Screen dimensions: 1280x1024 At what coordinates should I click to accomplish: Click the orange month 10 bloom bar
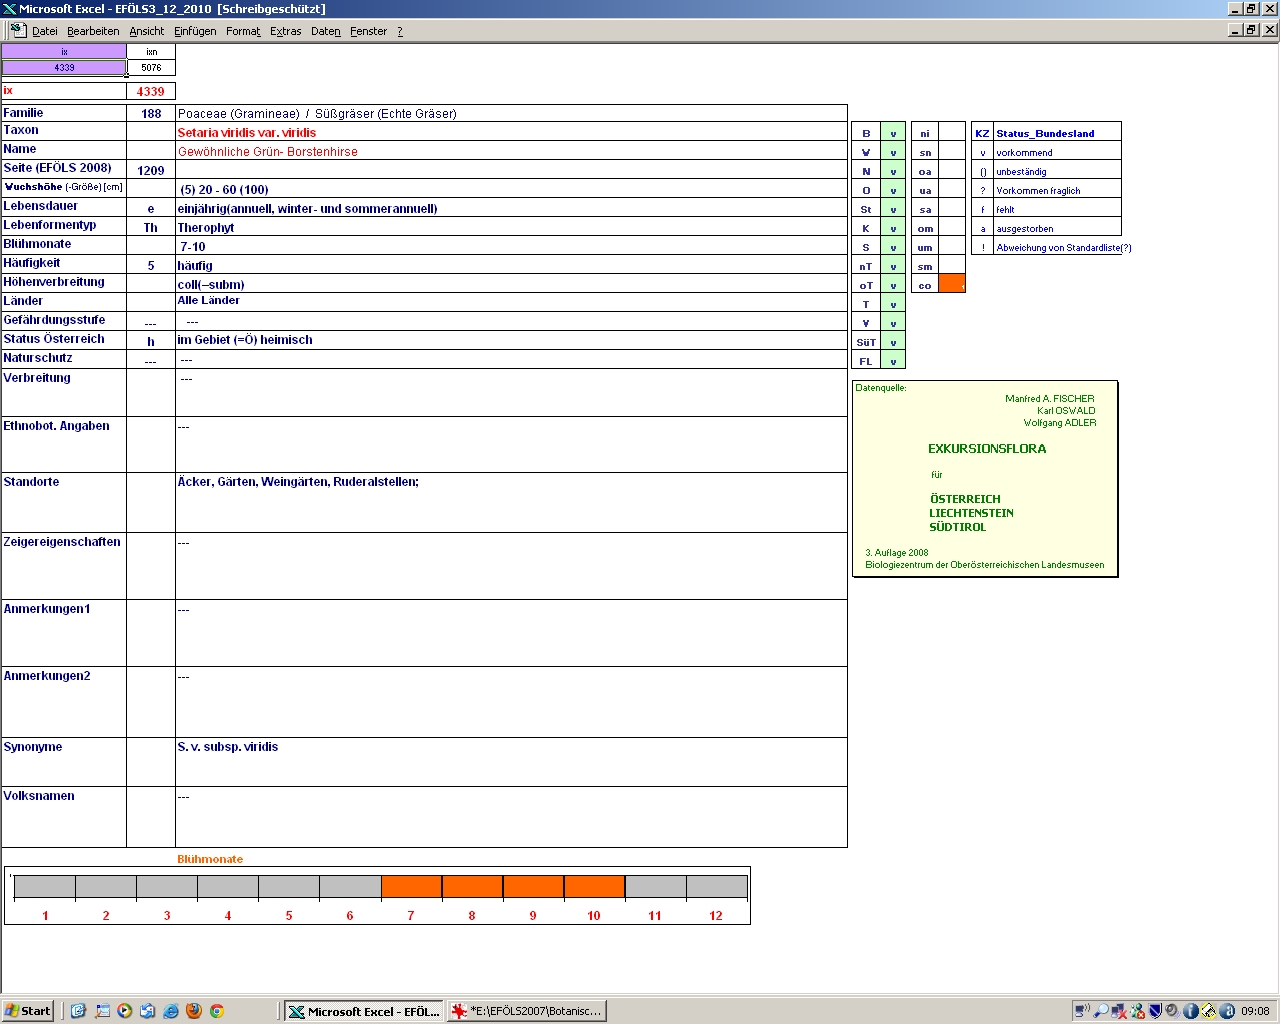(x=594, y=886)
